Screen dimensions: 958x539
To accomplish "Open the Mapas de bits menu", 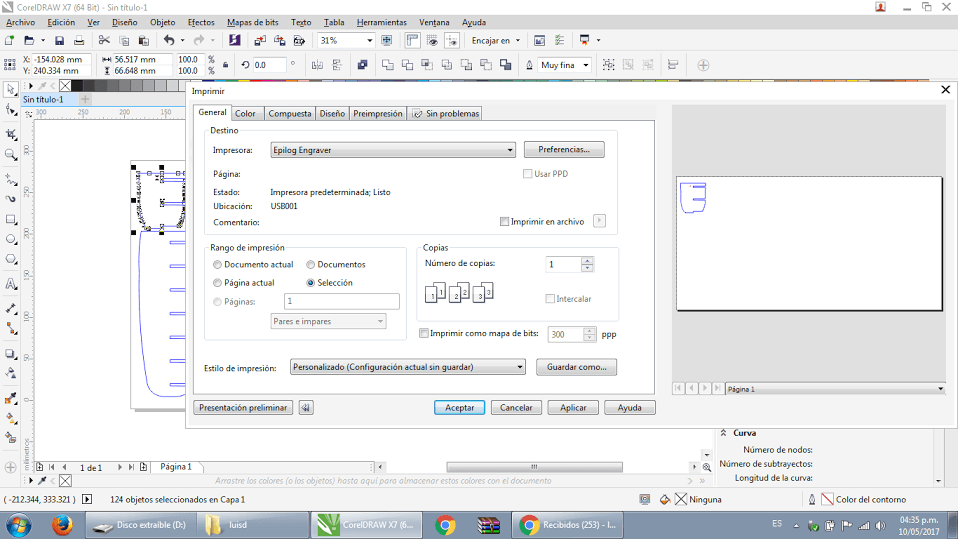I will [252, 23].
